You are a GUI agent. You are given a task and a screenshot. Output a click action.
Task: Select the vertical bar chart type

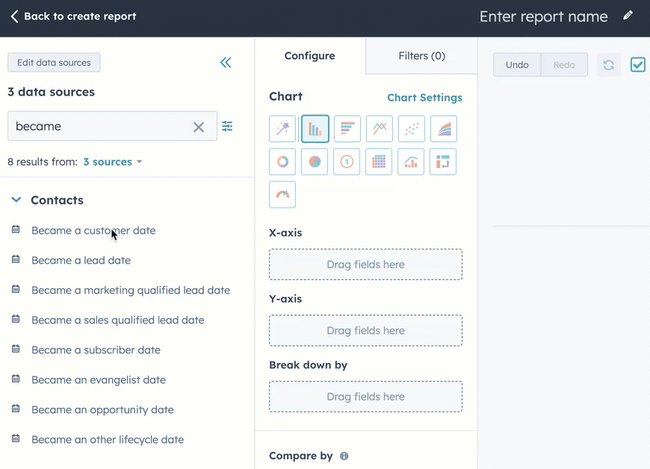coord(315,128)
